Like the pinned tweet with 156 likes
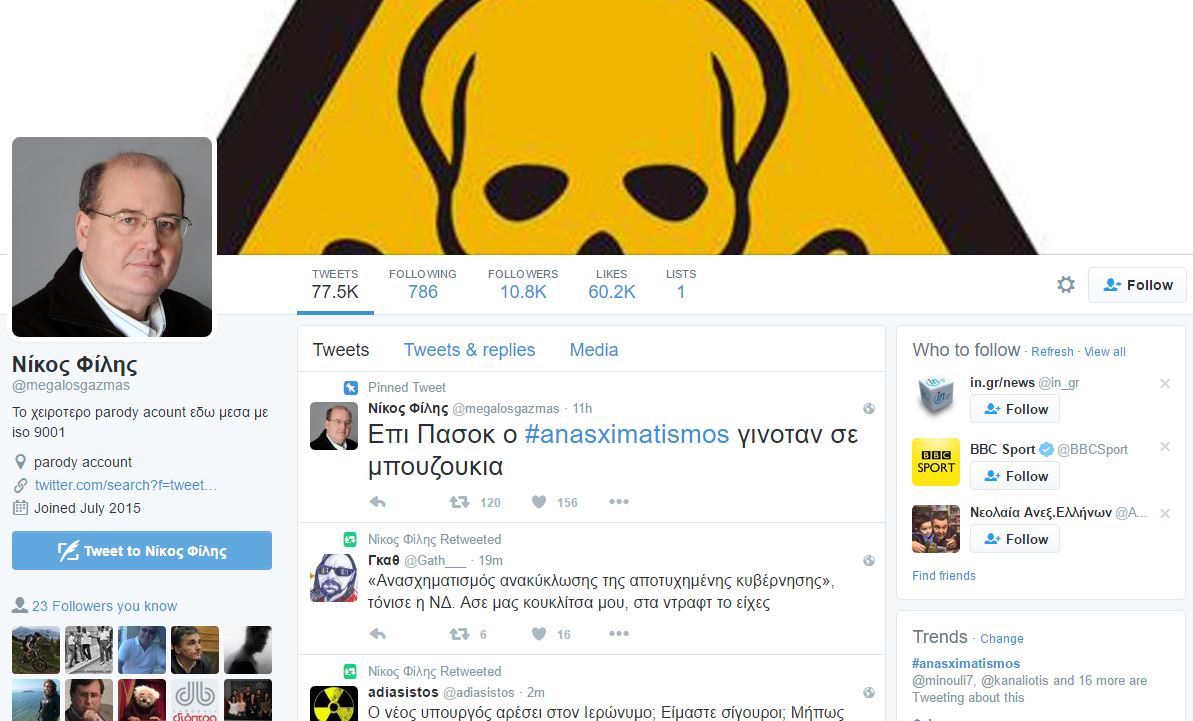This screenshot has height=721, width=1193. [539, 502]
